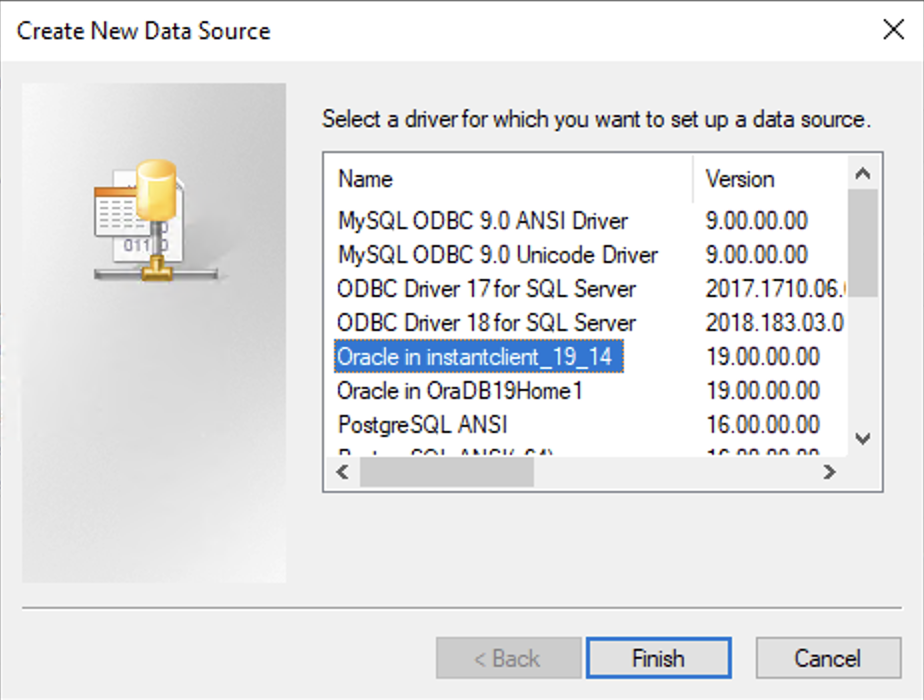
Task: Click version 9.00.00.00 of MySQL ANSI row
Action: coord(757,221)
